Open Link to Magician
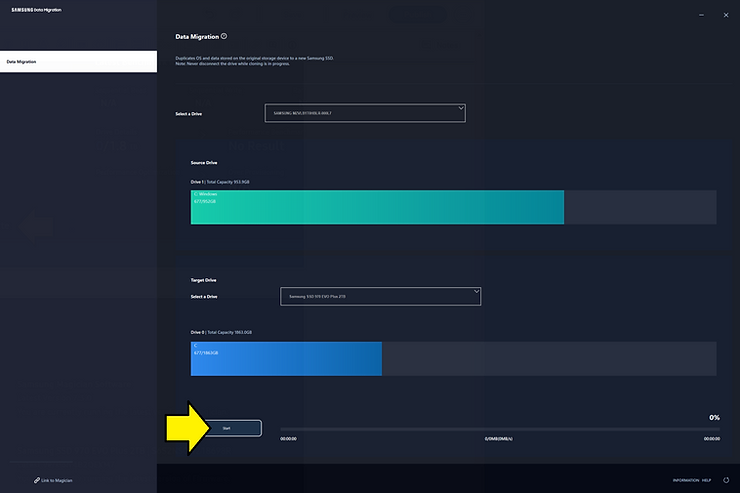740x493 pixels. (x=56, y=480)
